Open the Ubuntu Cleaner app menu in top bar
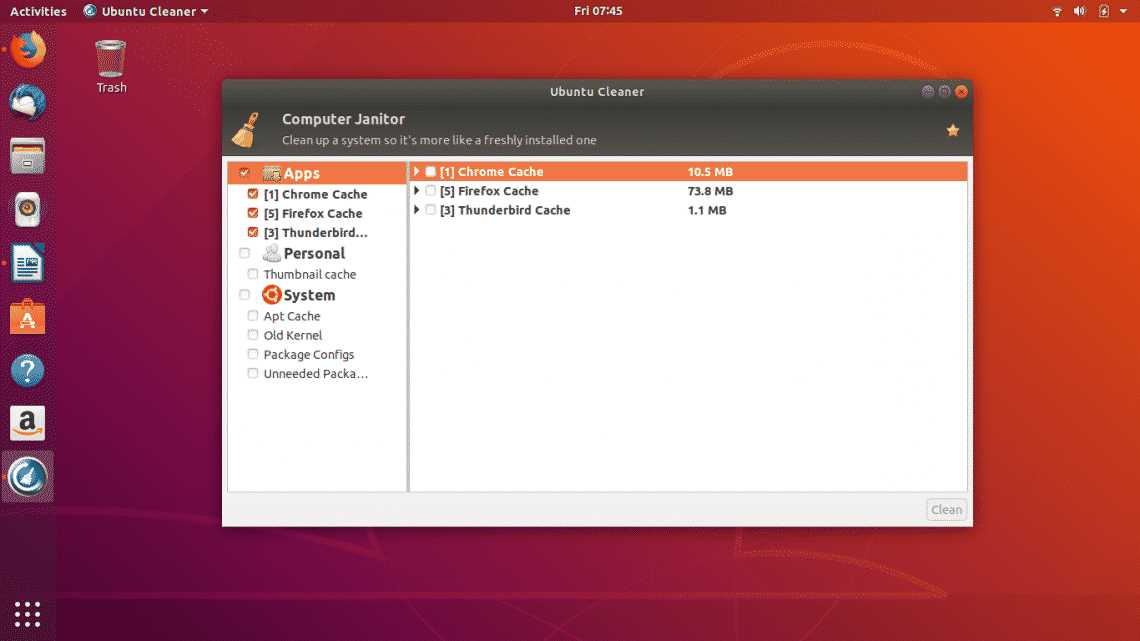Screen dimensions: 1140x641 pos(148,11)
